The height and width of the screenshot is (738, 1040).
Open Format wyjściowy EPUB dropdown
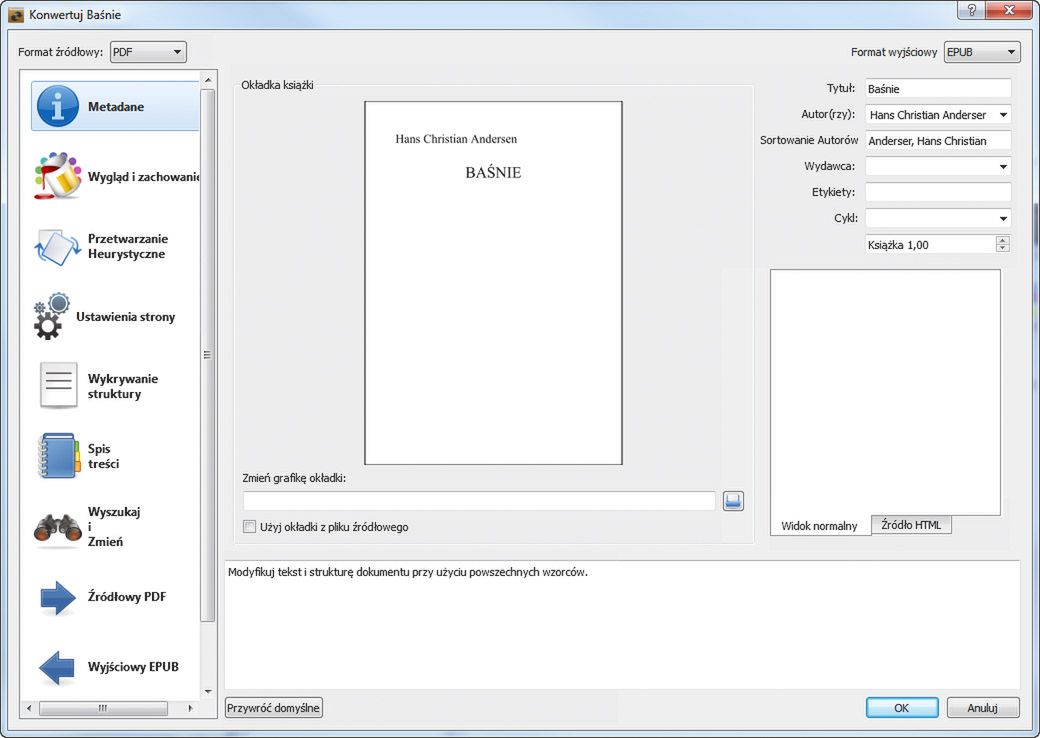click(982, 52)
